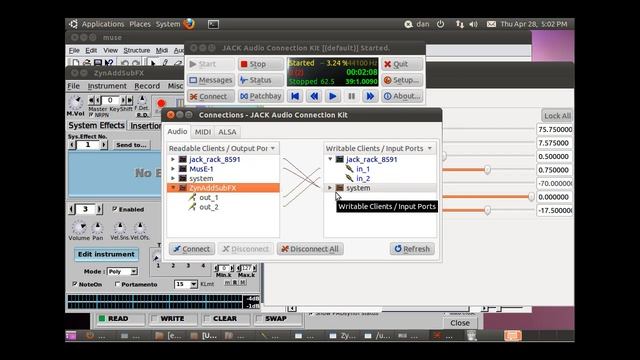Switch to the MIDI connections tab
640x360 pixels.
point(203,132)
